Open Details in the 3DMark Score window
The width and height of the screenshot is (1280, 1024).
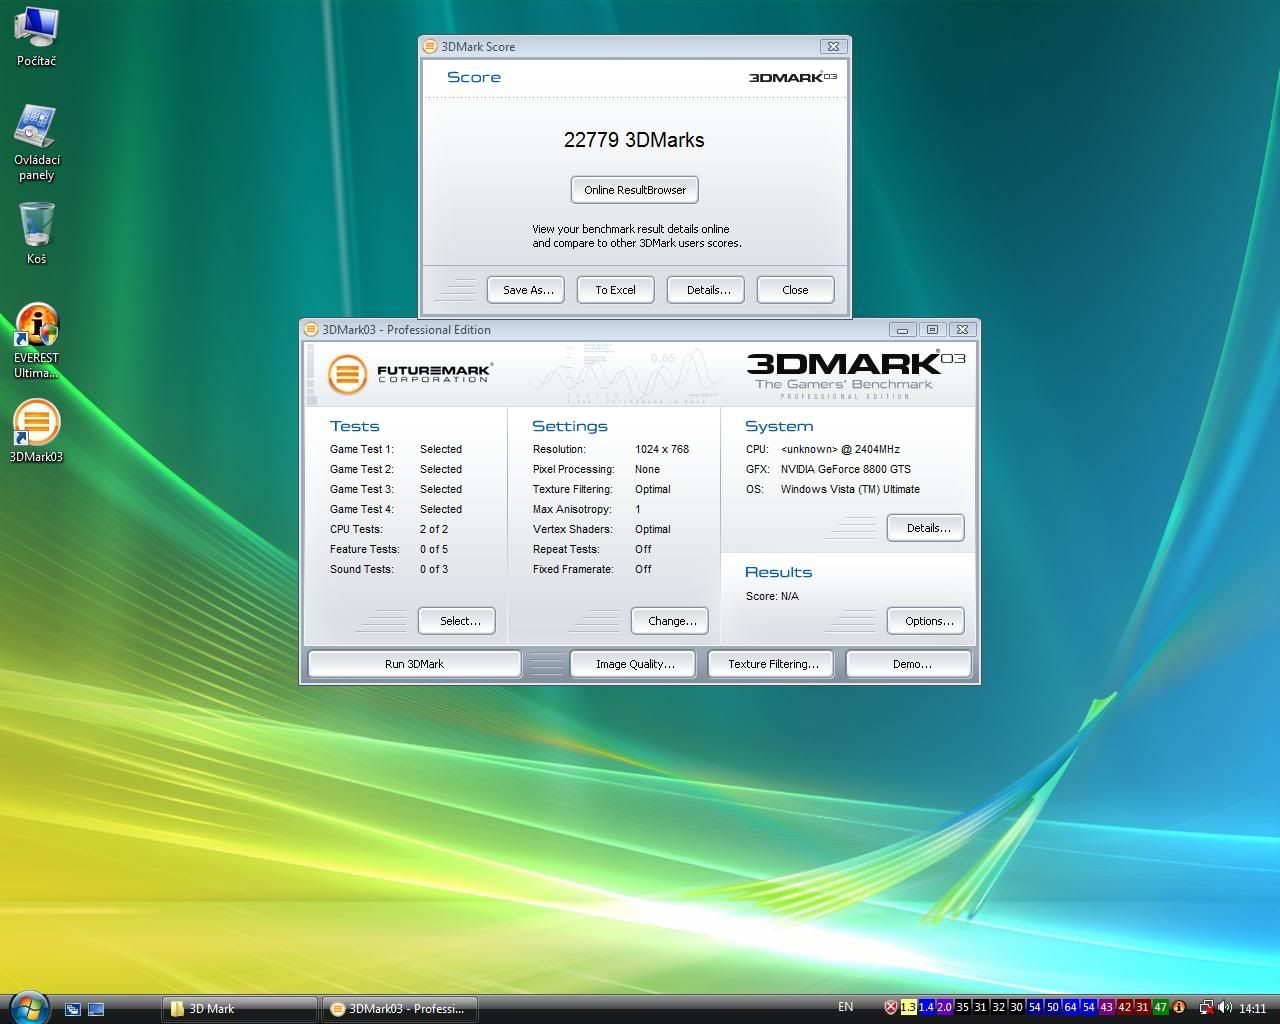pyautogui.click(x=706, y=290)
